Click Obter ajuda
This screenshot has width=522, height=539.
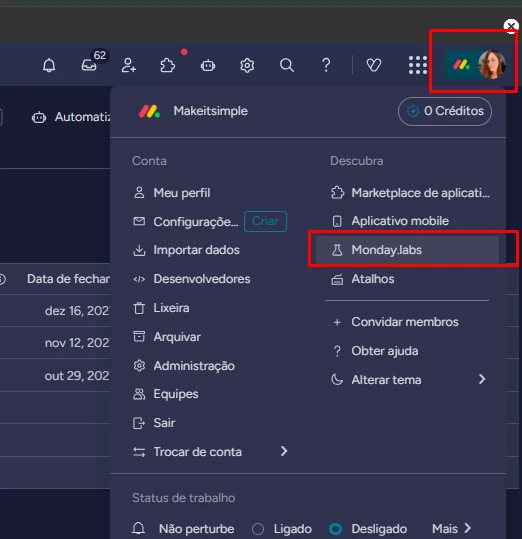[375, 351]
